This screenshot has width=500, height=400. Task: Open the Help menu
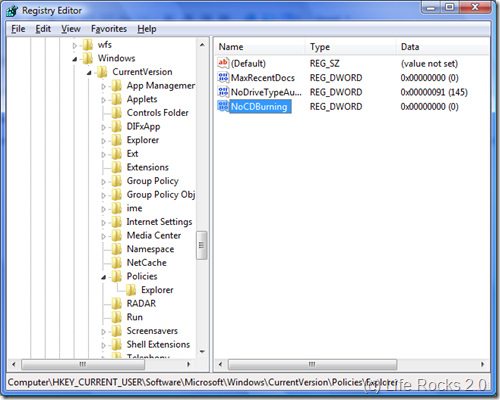pyautogui.click(x=147, y=29)
